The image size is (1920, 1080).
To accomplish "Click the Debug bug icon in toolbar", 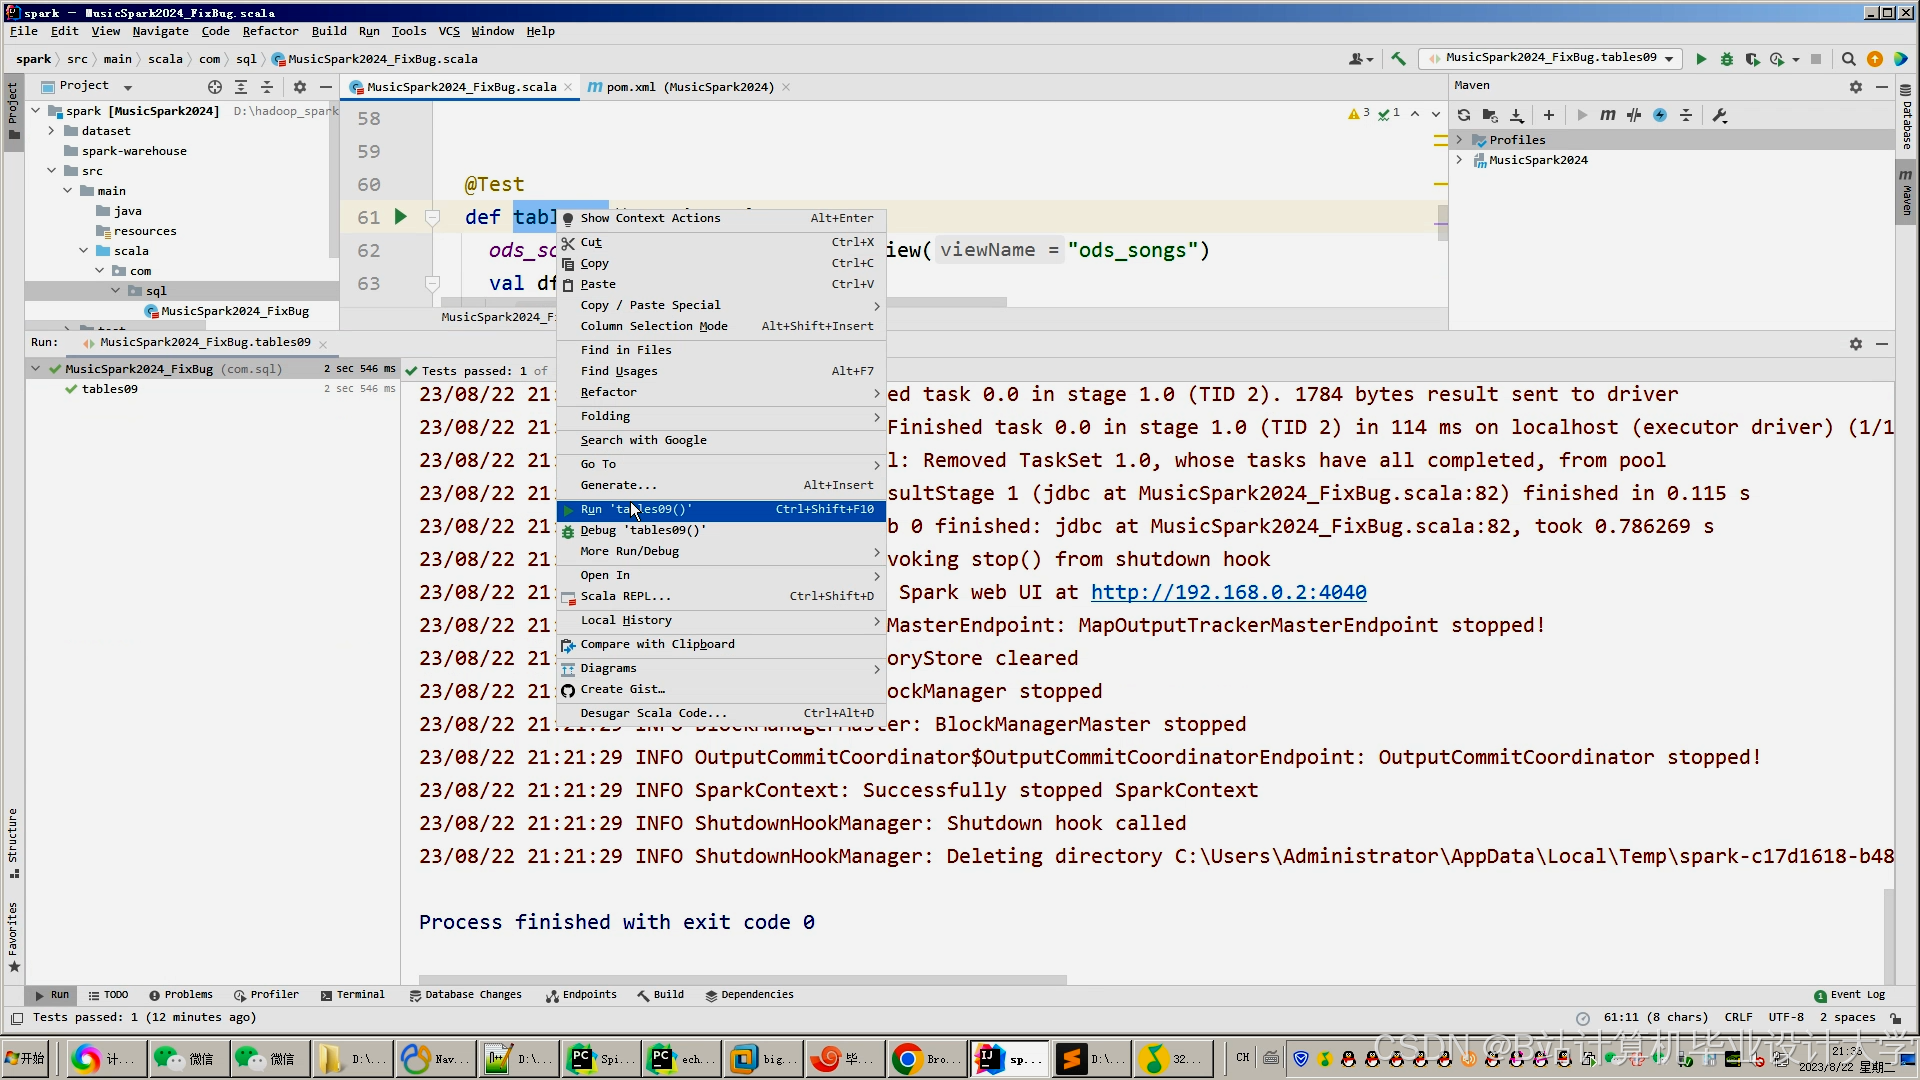I will 1726,59.
